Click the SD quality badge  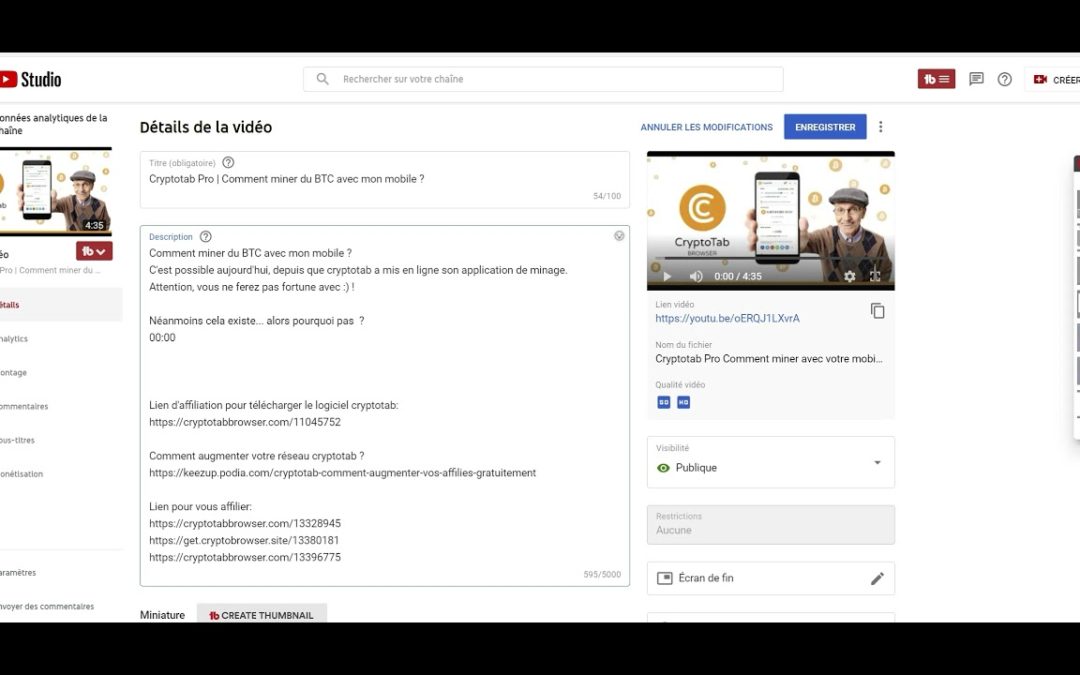coord(663,401)
